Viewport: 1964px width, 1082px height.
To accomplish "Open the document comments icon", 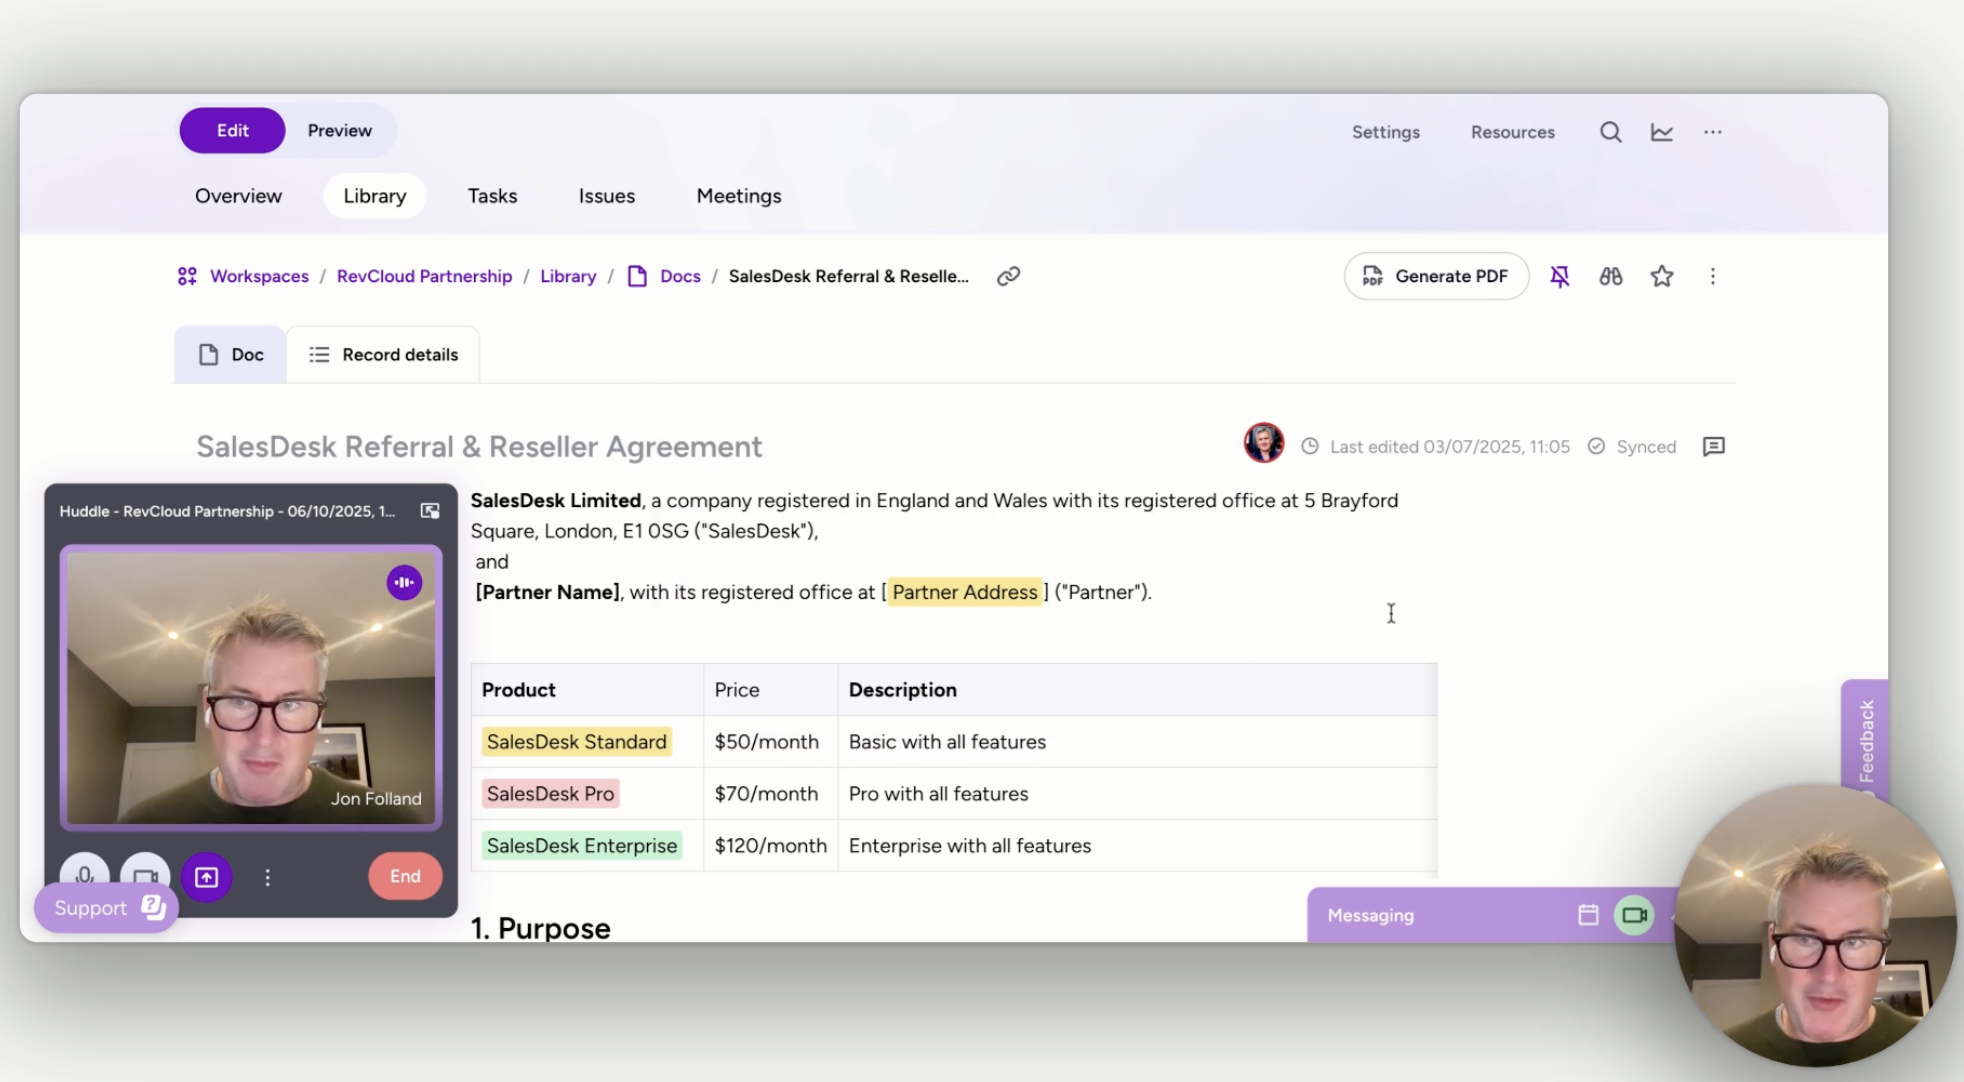I will pyautogui.click(x=1713, y=447).
